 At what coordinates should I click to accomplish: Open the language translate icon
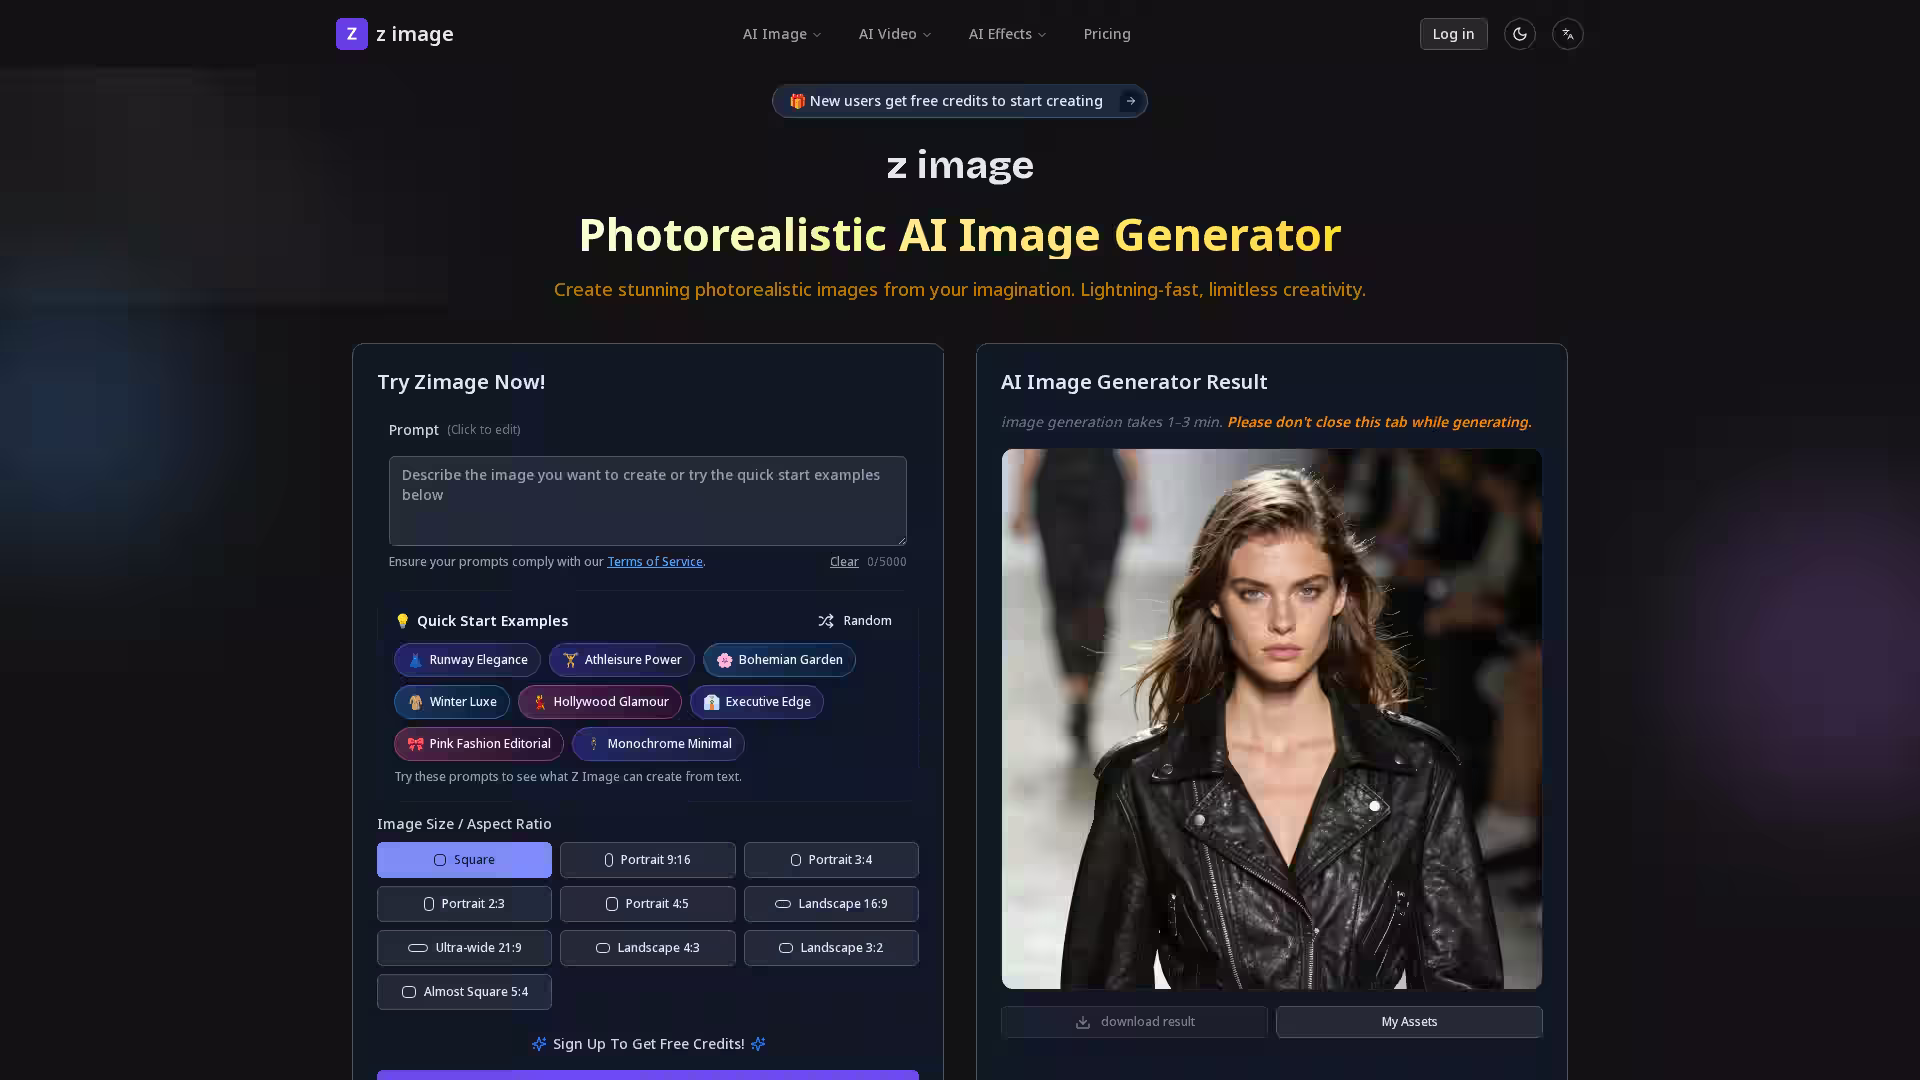(x=1567, y=34)
